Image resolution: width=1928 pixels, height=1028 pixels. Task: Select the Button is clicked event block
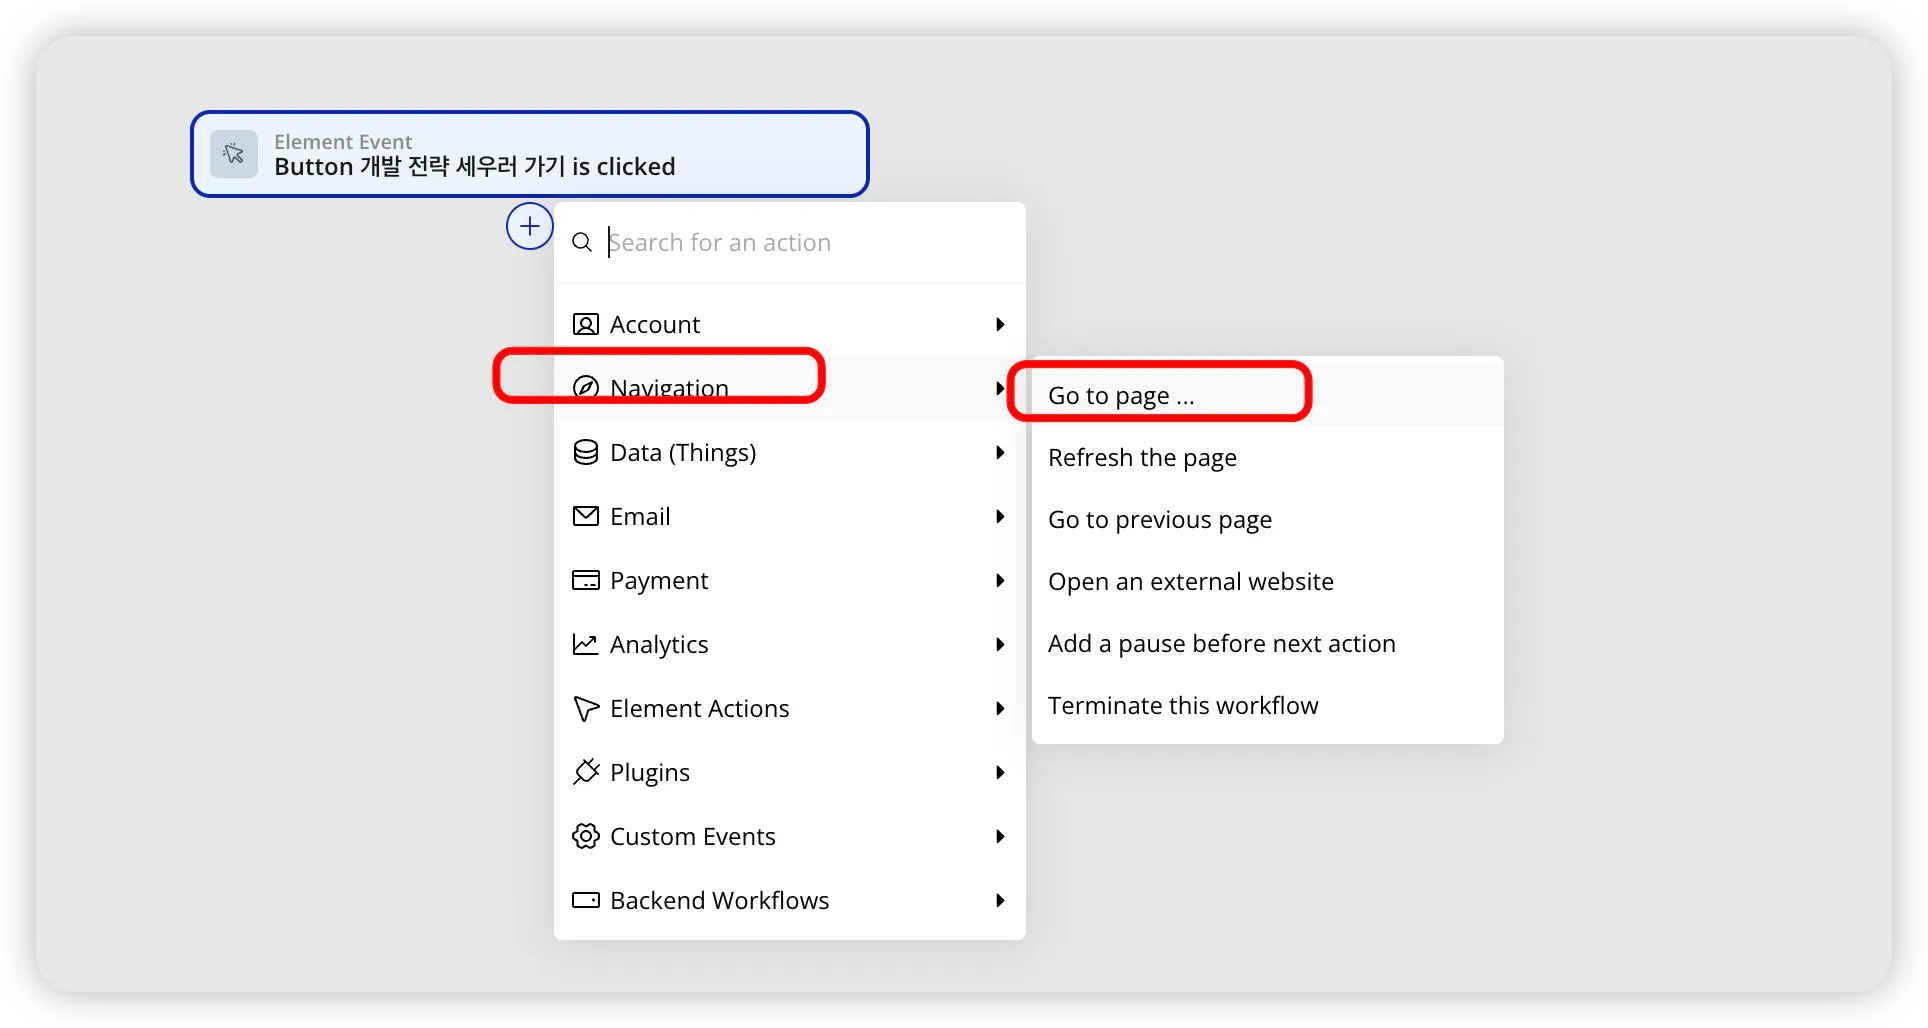click(x=530, y=154)
